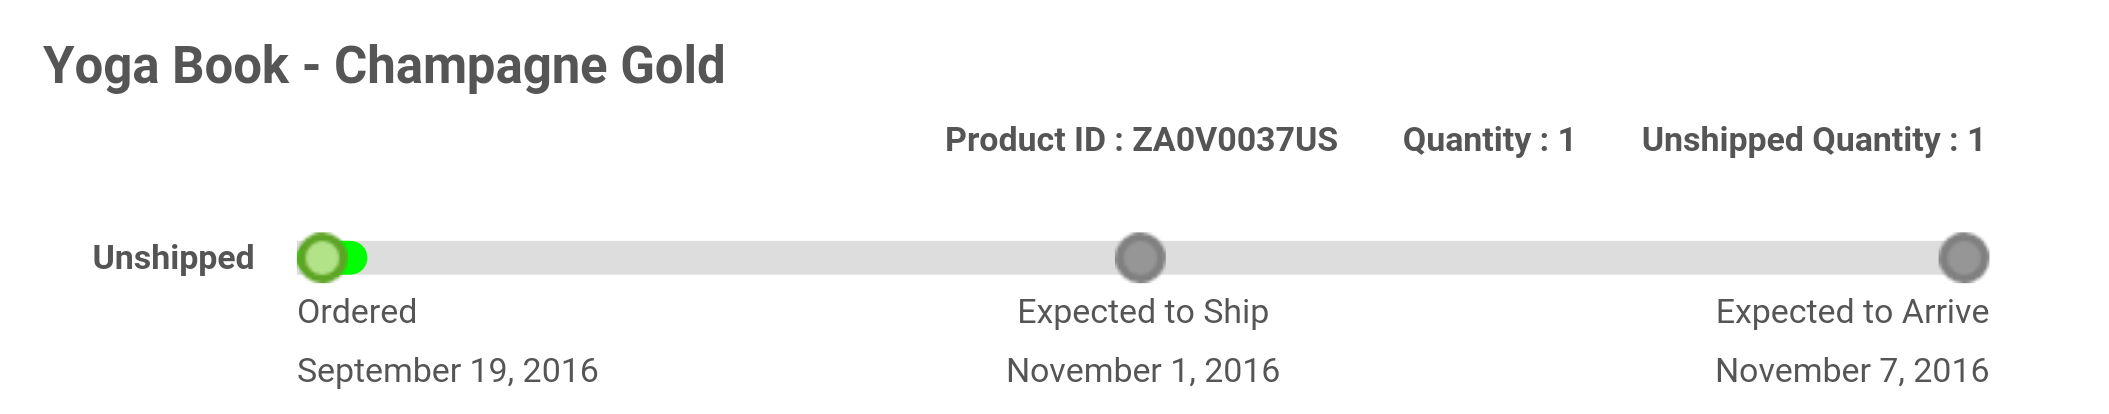This screenshot has height=414, width=2109.
Task: Click the Unshipped status label
Action: 173,258
